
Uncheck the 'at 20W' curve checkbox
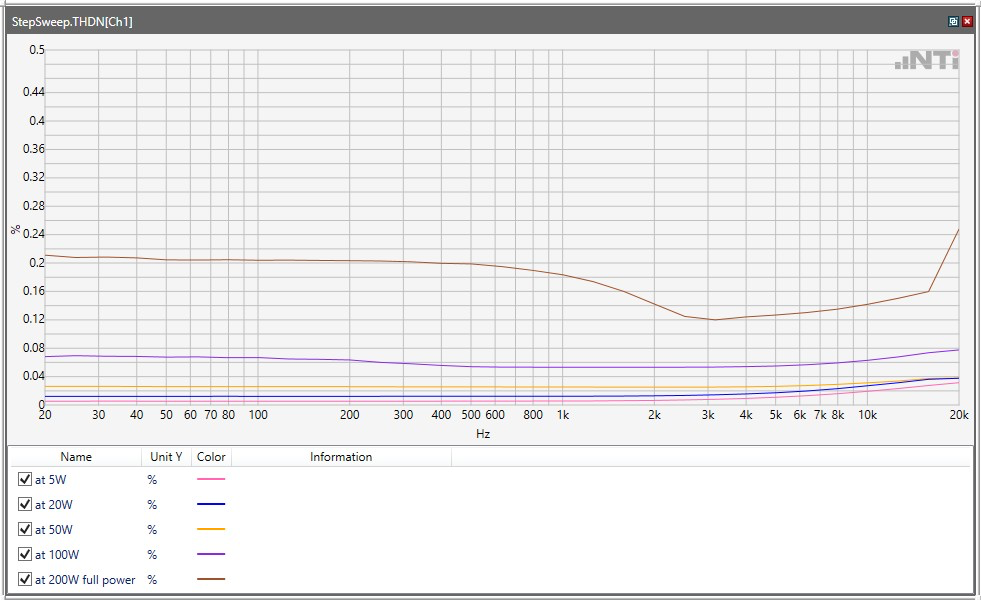point(25,505)
